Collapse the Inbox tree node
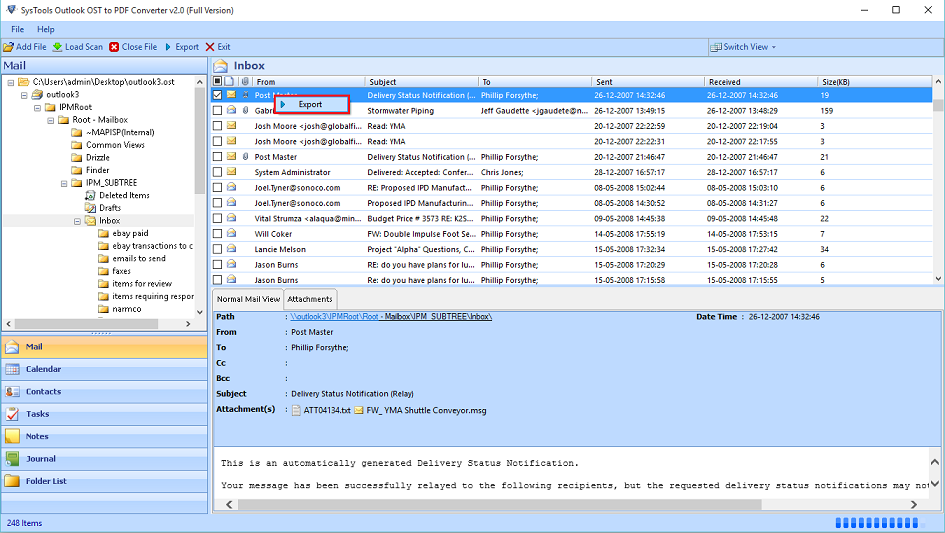Image resolution: width=945 pixels, height=533 pixels. click(77, 221)
